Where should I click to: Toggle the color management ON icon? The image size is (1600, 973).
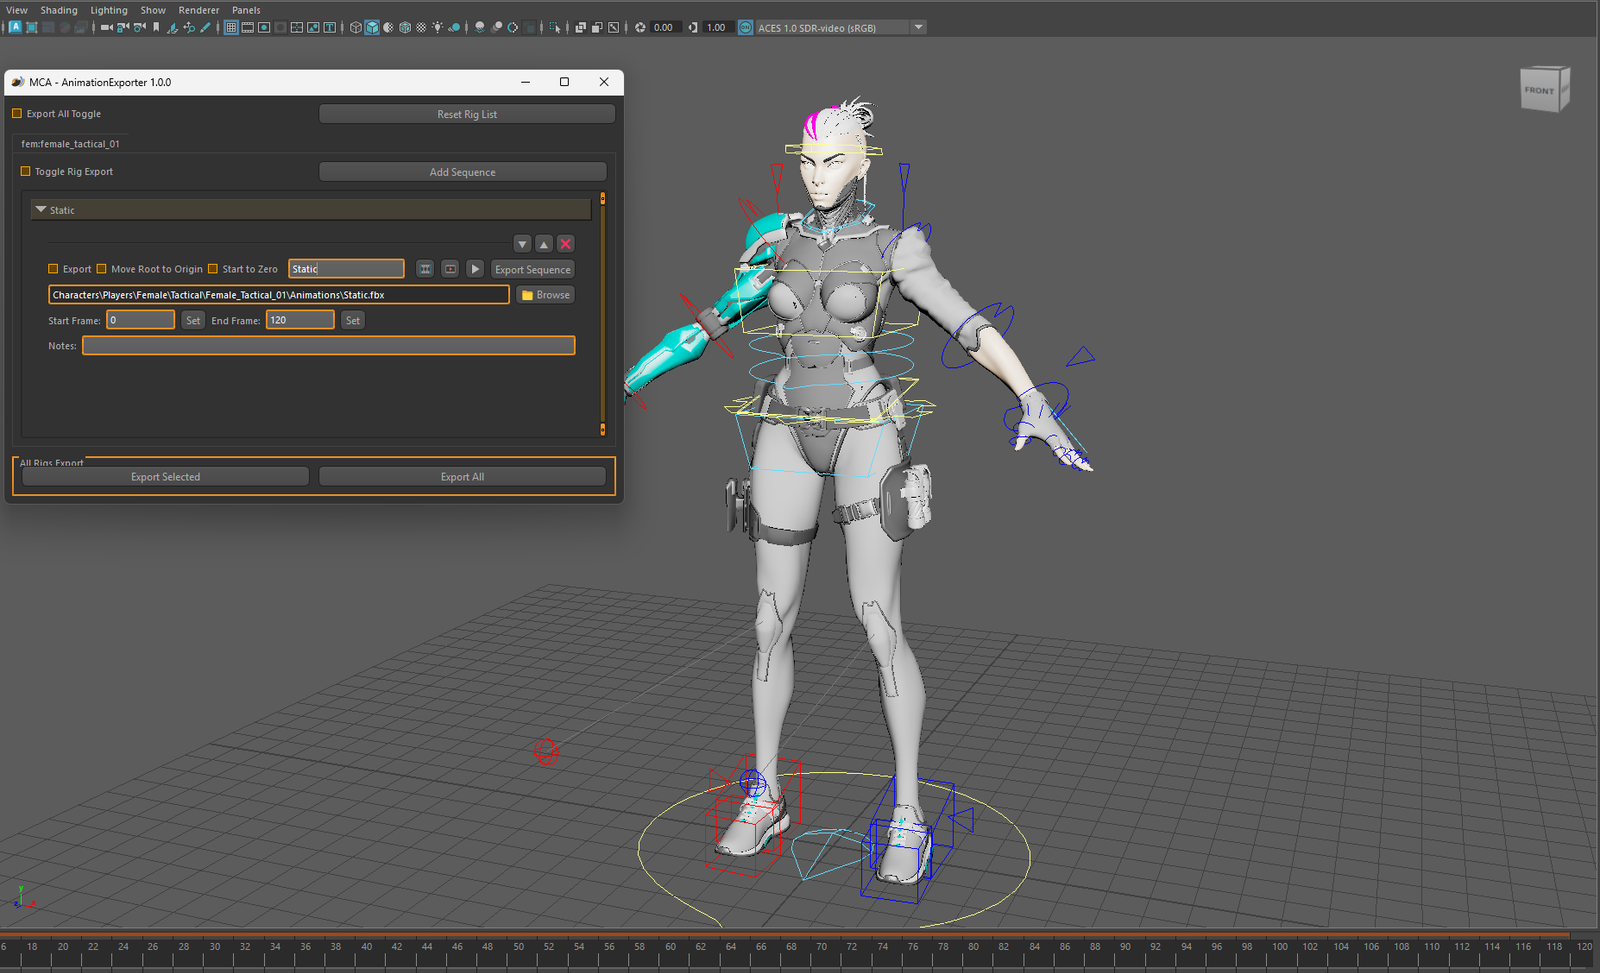(x=746, y=27)
